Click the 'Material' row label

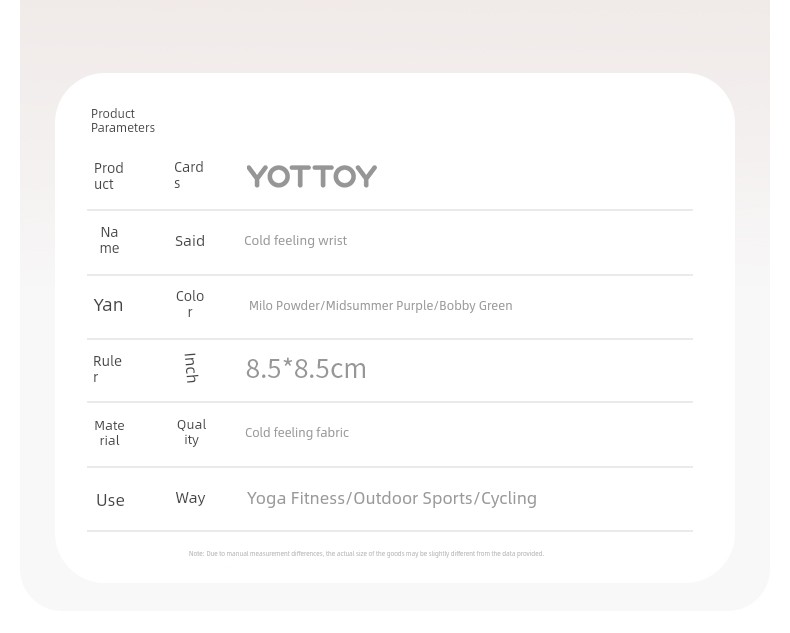tap(109, 433)
